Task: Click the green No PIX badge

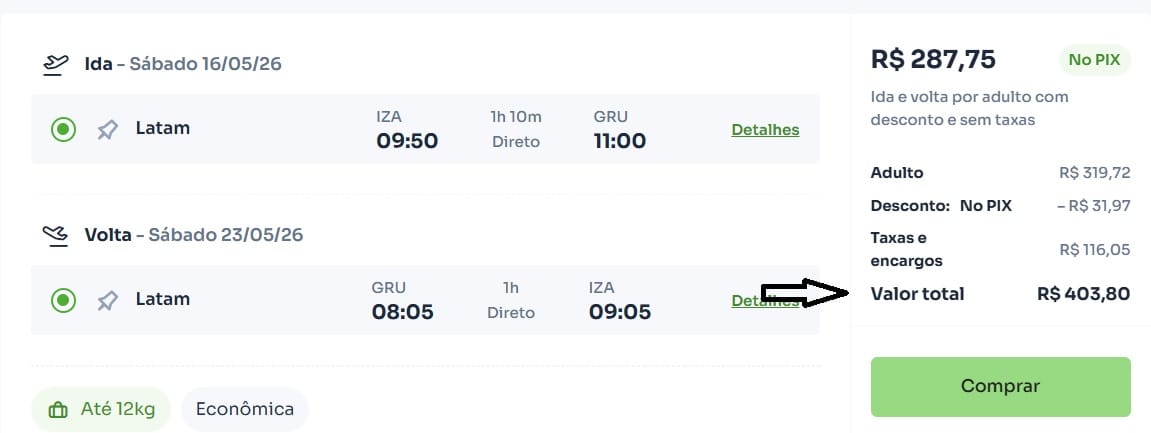Action: coord(1094,60)
